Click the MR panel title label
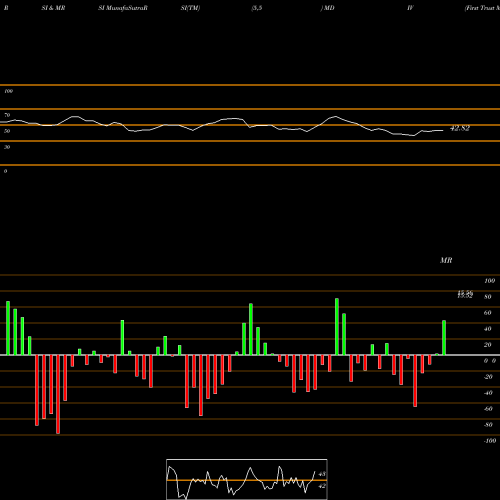The width and height of the screenshot is (500, 500). click(x=446, y=260)
